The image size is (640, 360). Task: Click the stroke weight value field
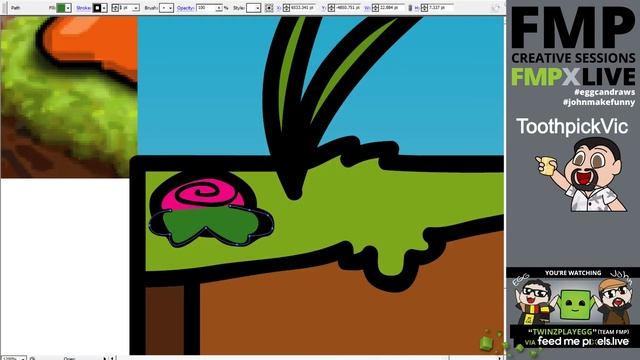click(x=126, y=8)
